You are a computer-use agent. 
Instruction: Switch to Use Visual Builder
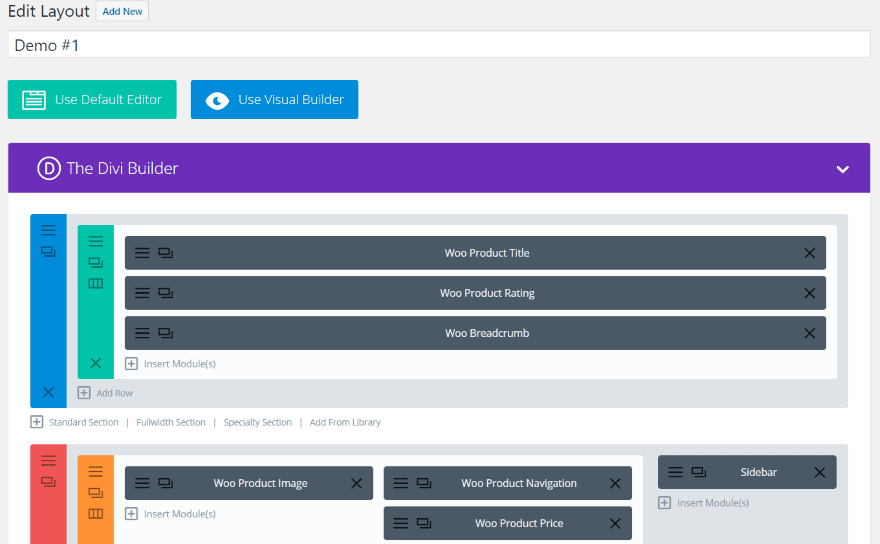click(x=274, y=100)
